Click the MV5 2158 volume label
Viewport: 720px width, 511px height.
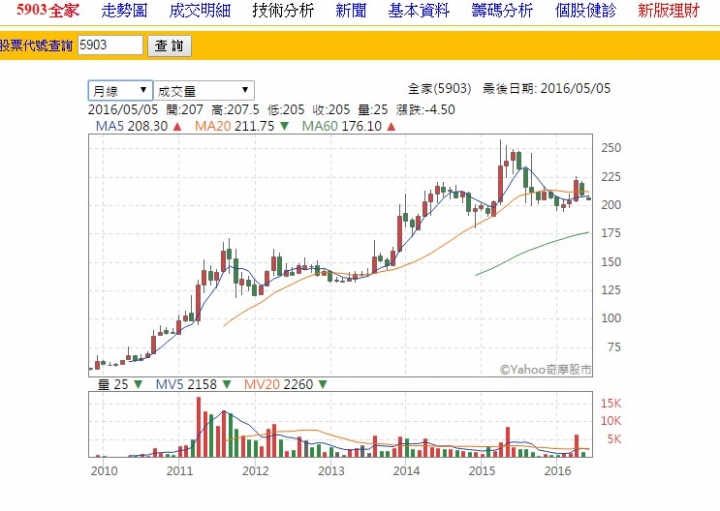pyautogui.click(x=186, y=384)
